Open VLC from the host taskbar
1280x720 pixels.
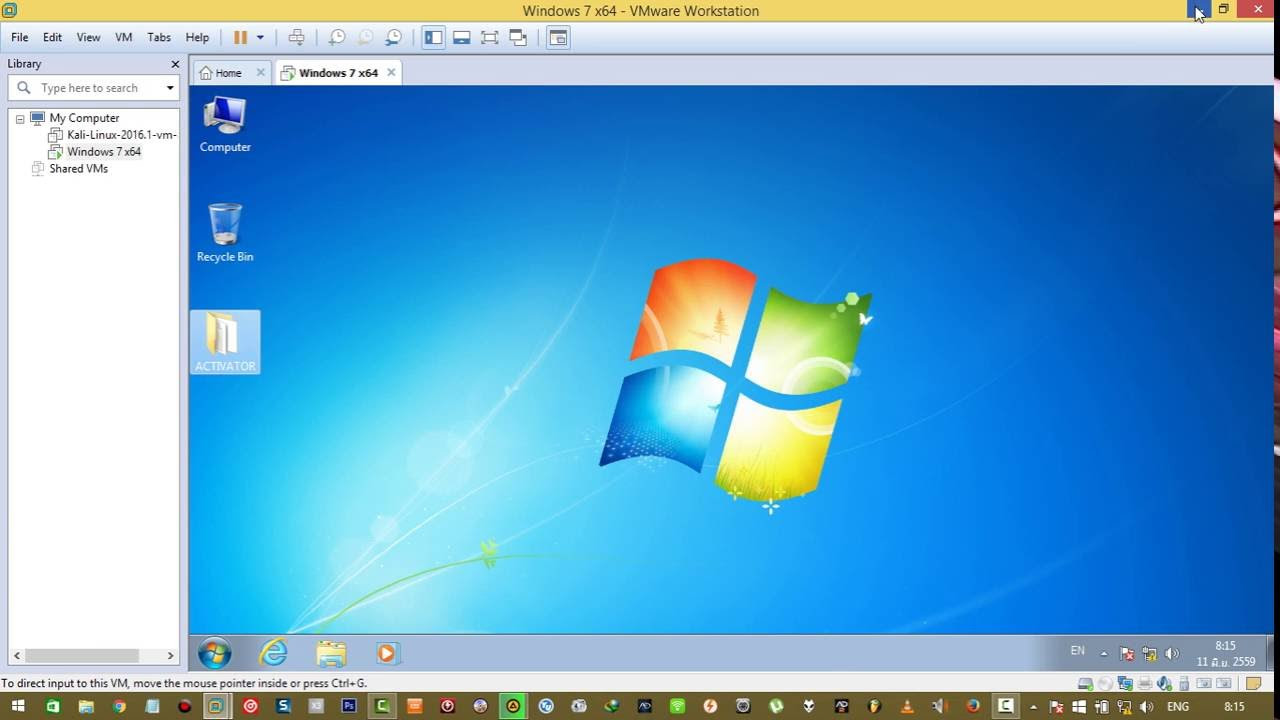pos(908,706)
